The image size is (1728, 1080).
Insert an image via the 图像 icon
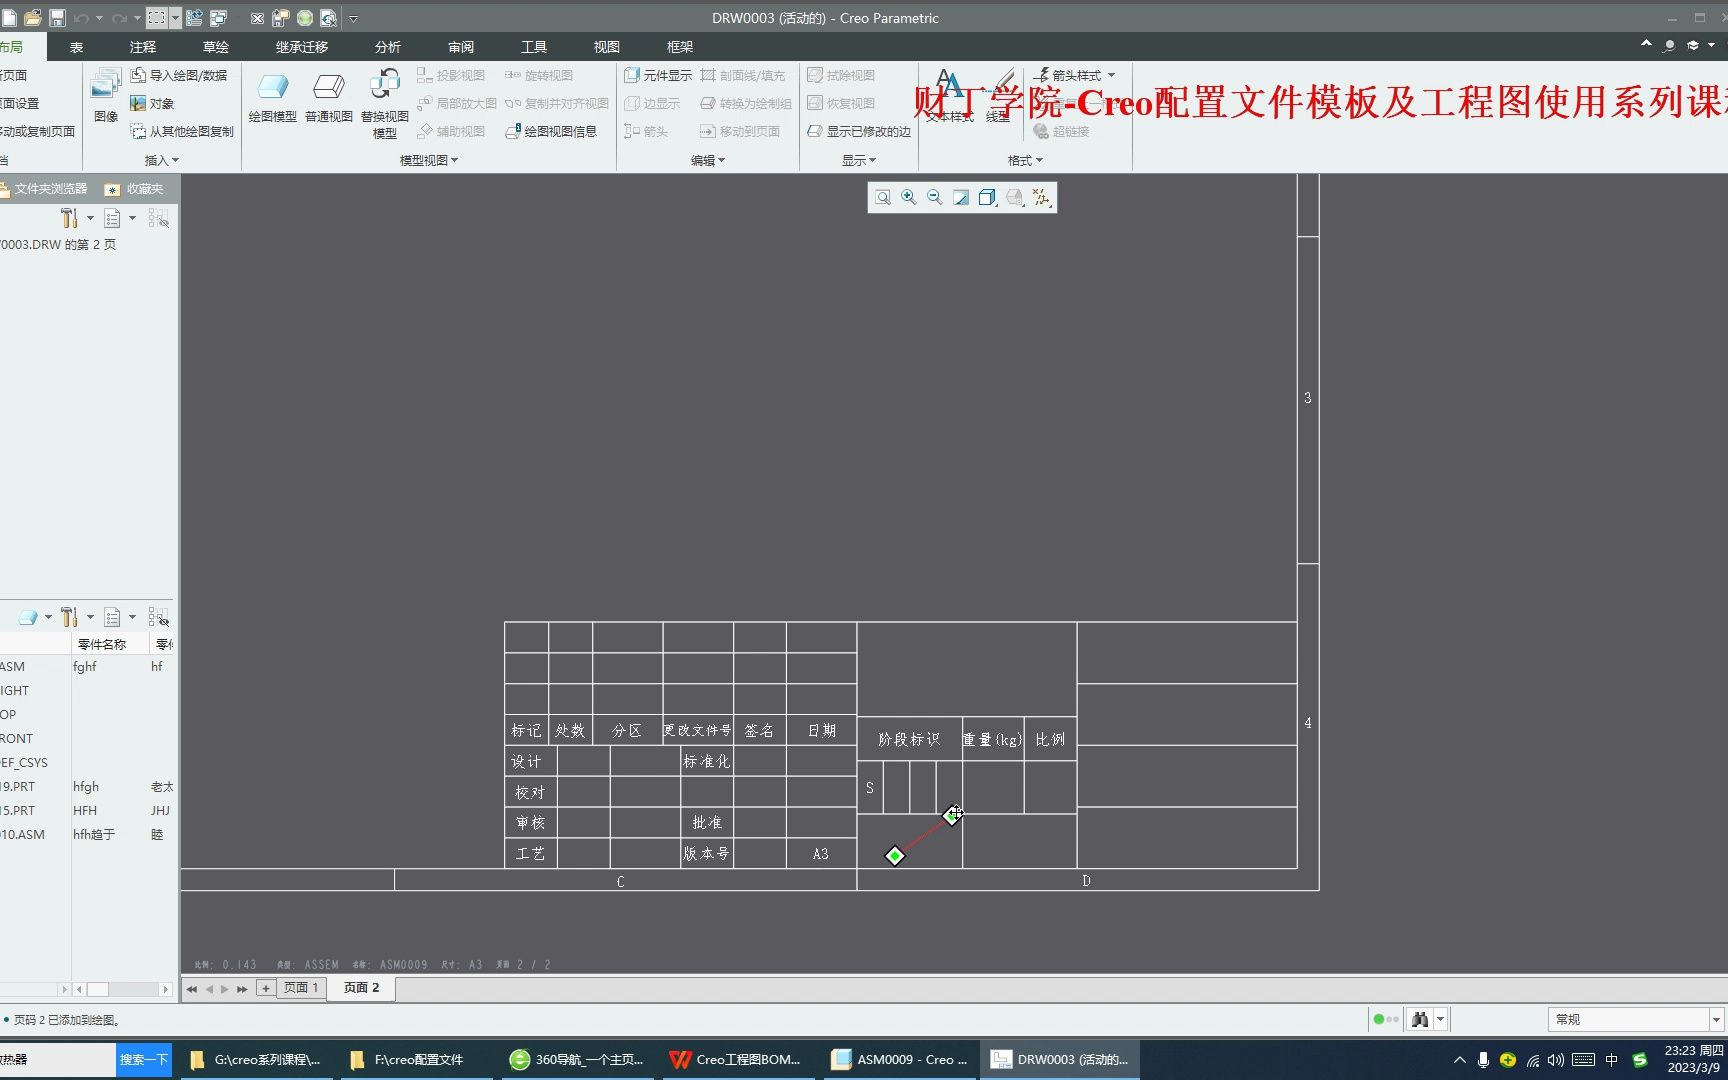105,95
